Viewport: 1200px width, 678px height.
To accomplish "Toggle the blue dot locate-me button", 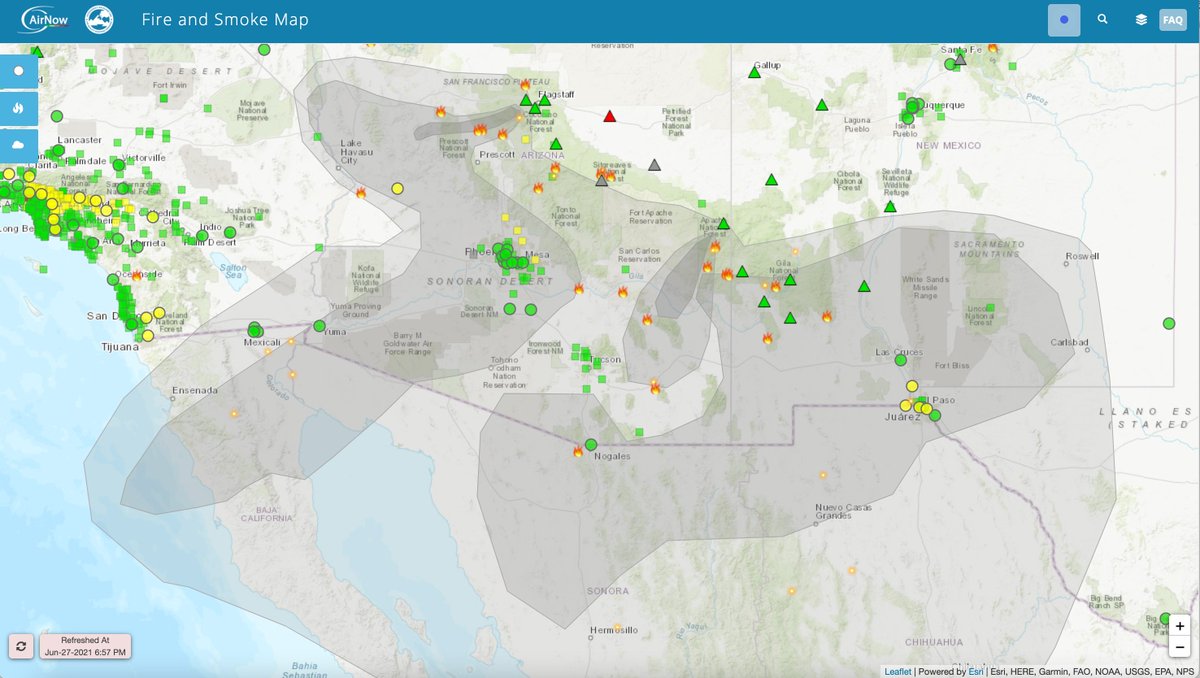I will [x=1064, y=19].
